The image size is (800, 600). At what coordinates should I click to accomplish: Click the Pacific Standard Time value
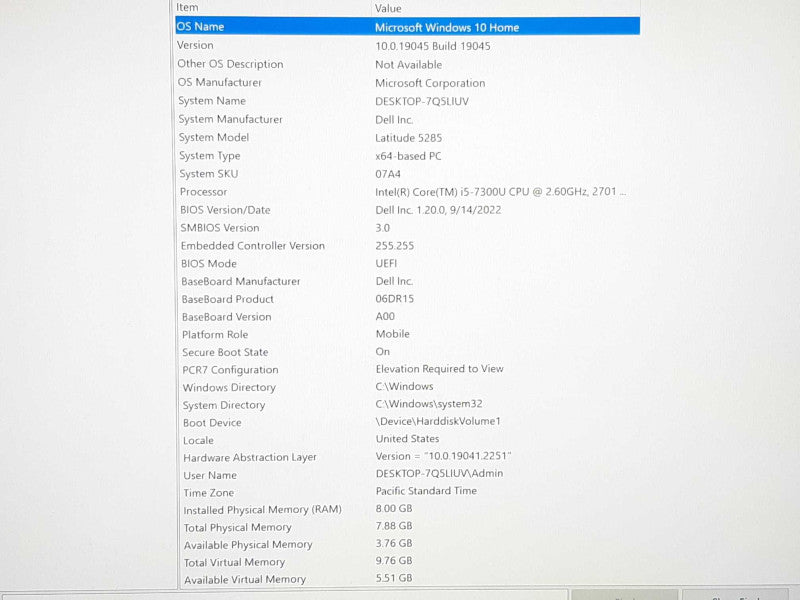[427, 491]
